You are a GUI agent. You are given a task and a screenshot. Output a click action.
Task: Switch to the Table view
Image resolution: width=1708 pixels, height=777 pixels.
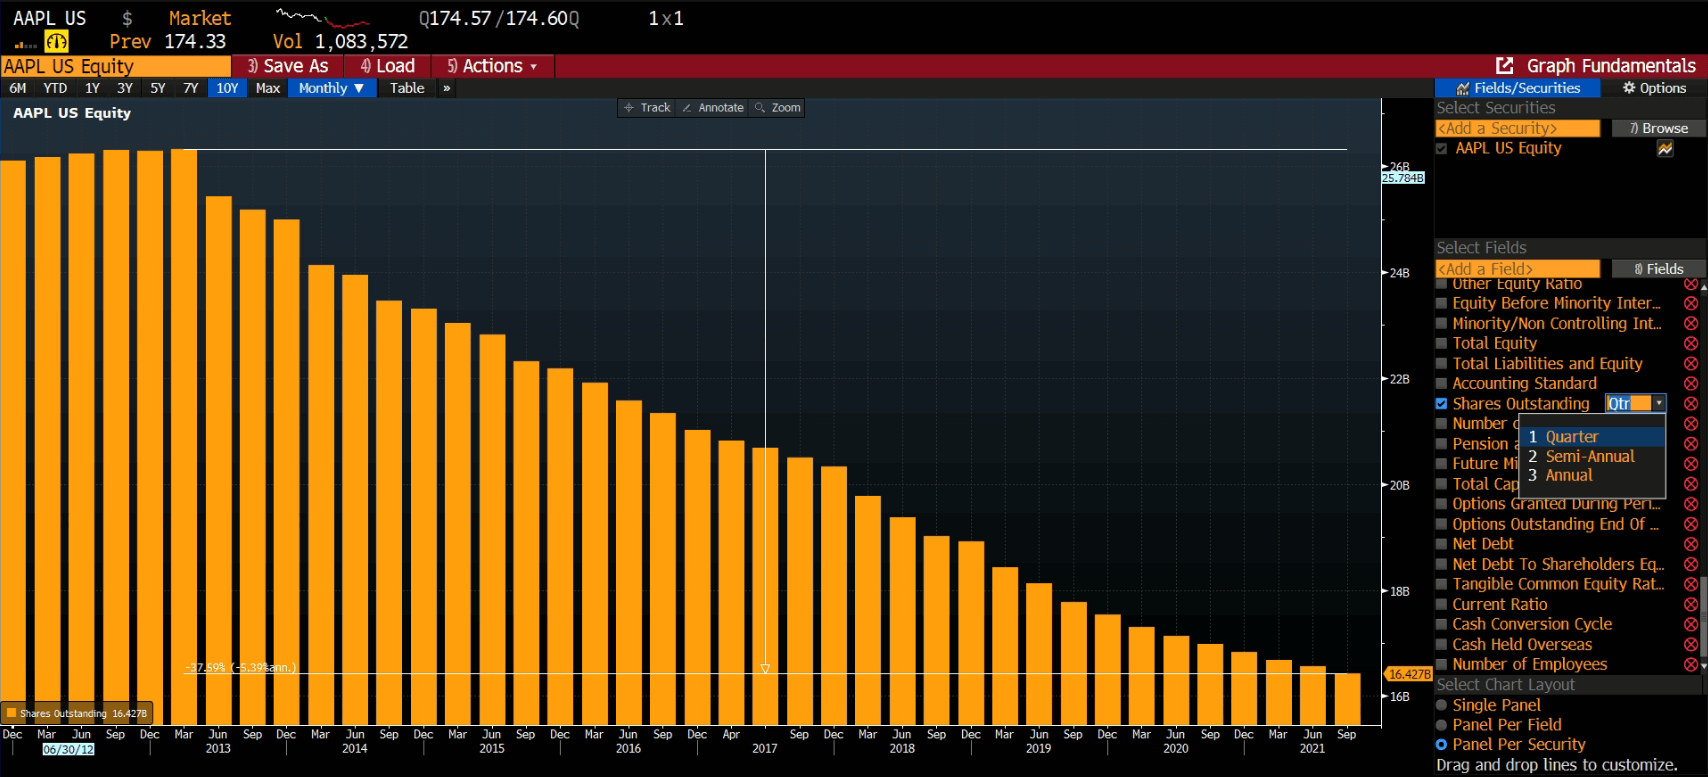click(407, 88)
